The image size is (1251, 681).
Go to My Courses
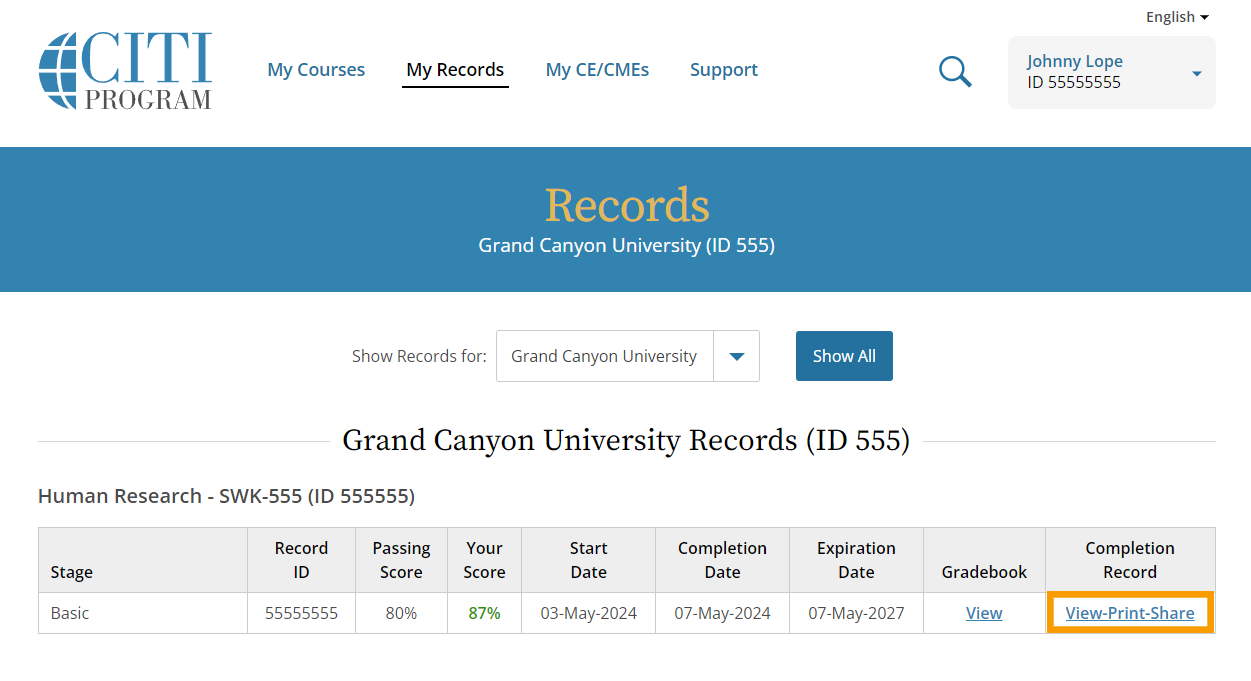pyautogui.click(x=316, y=70)
